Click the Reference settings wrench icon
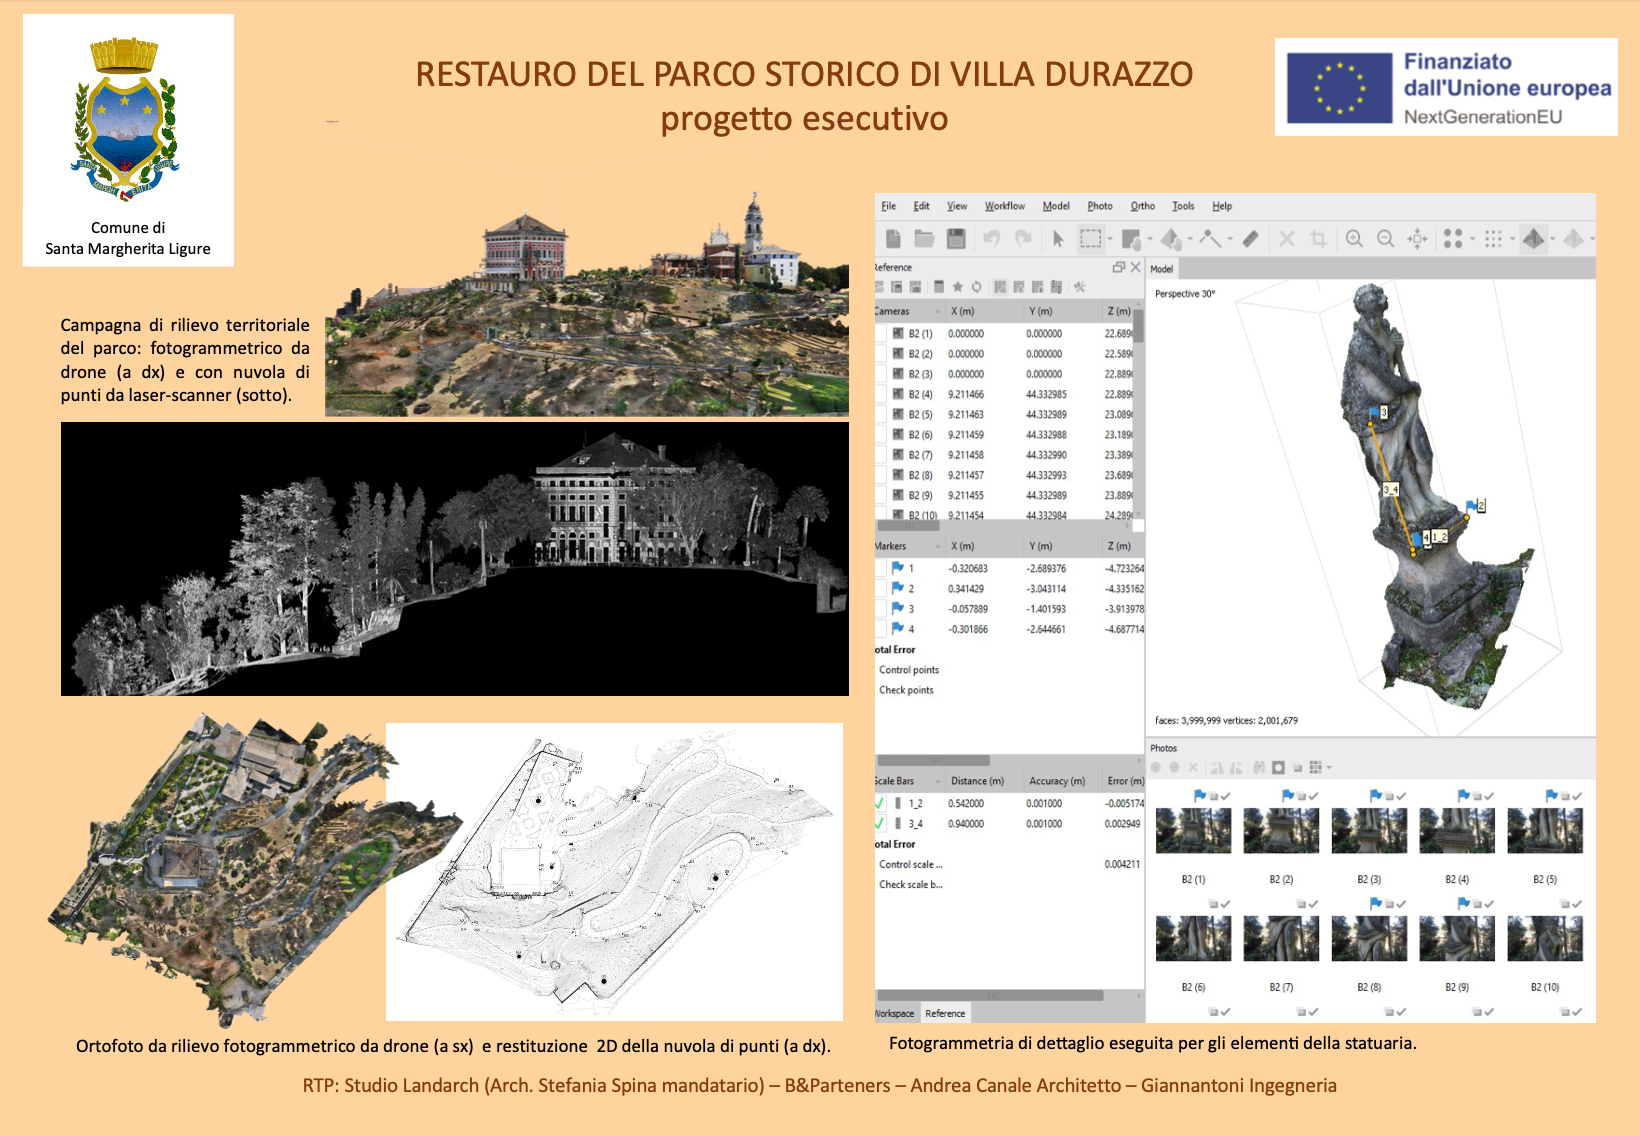The image size is (1640, 1136). [1080, 287]
